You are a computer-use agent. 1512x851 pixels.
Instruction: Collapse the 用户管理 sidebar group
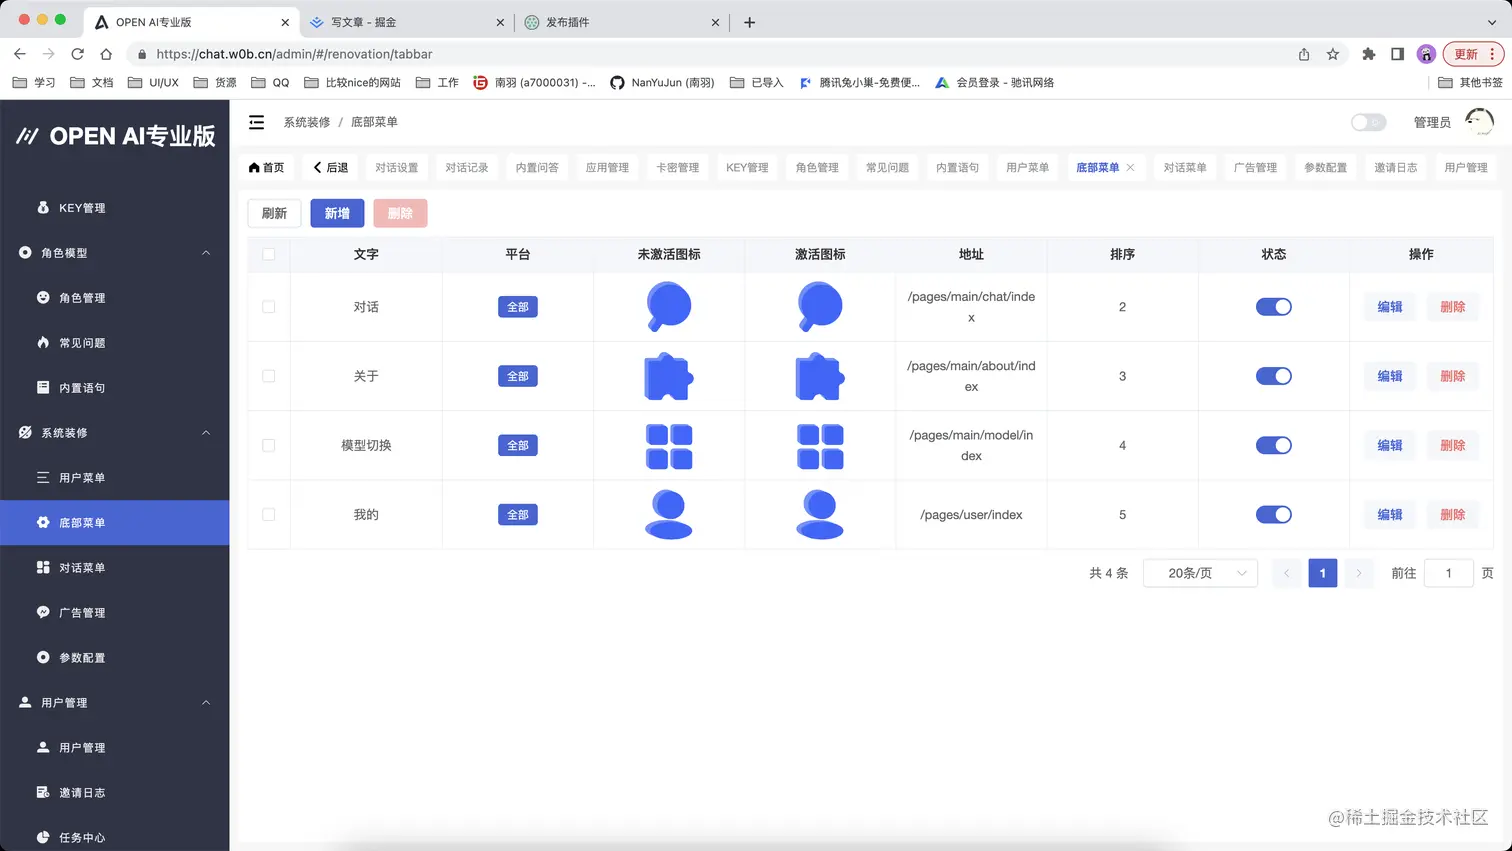(205, 702)
